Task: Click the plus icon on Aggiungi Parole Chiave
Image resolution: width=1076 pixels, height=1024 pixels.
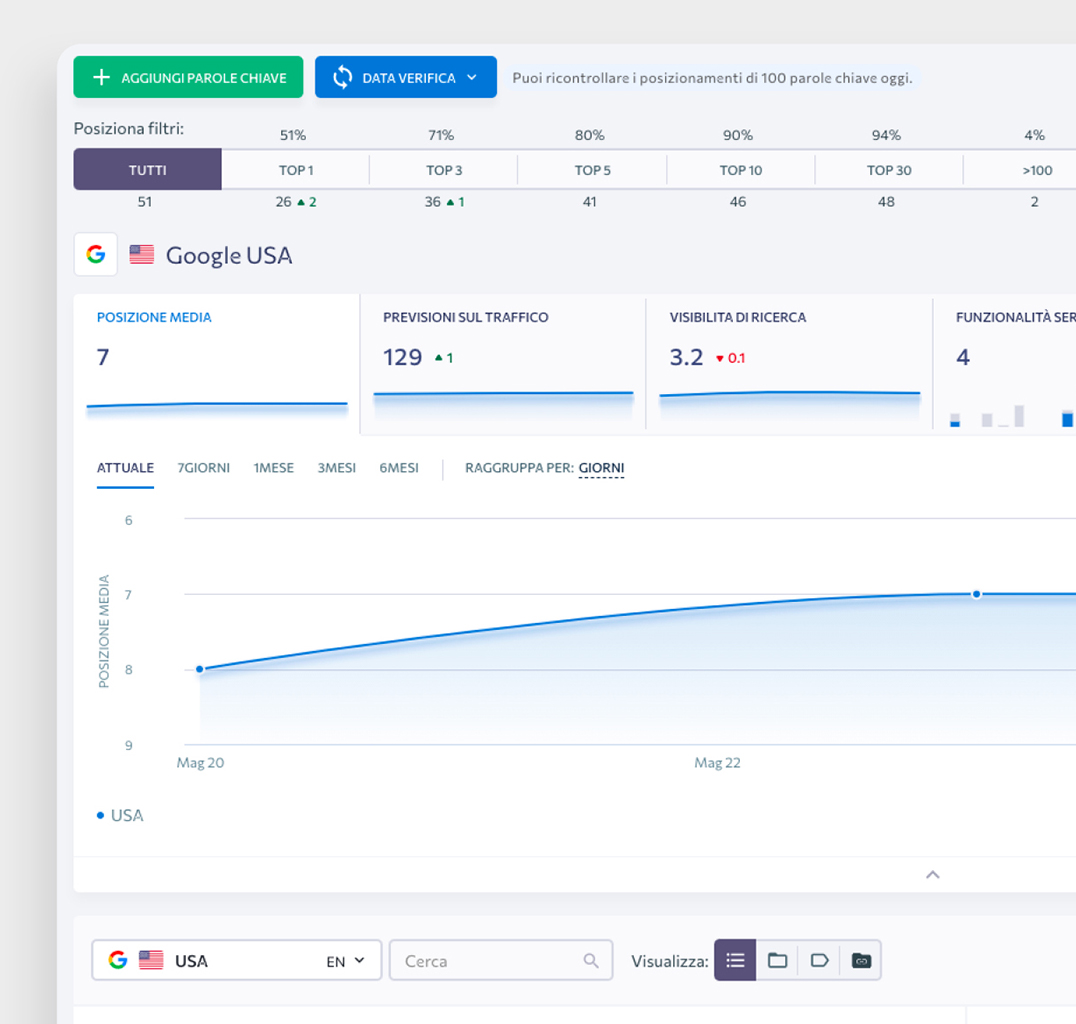Action: point(101,77)
